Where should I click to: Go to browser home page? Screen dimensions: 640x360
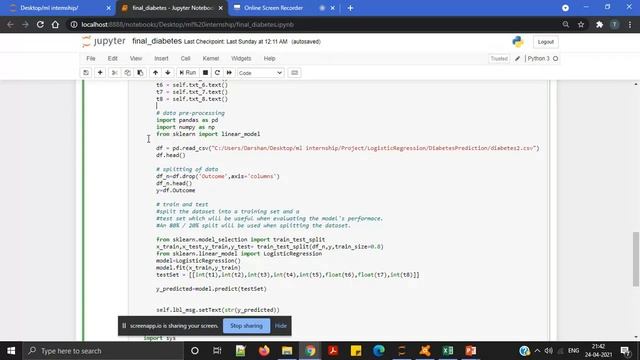(55, 24)
